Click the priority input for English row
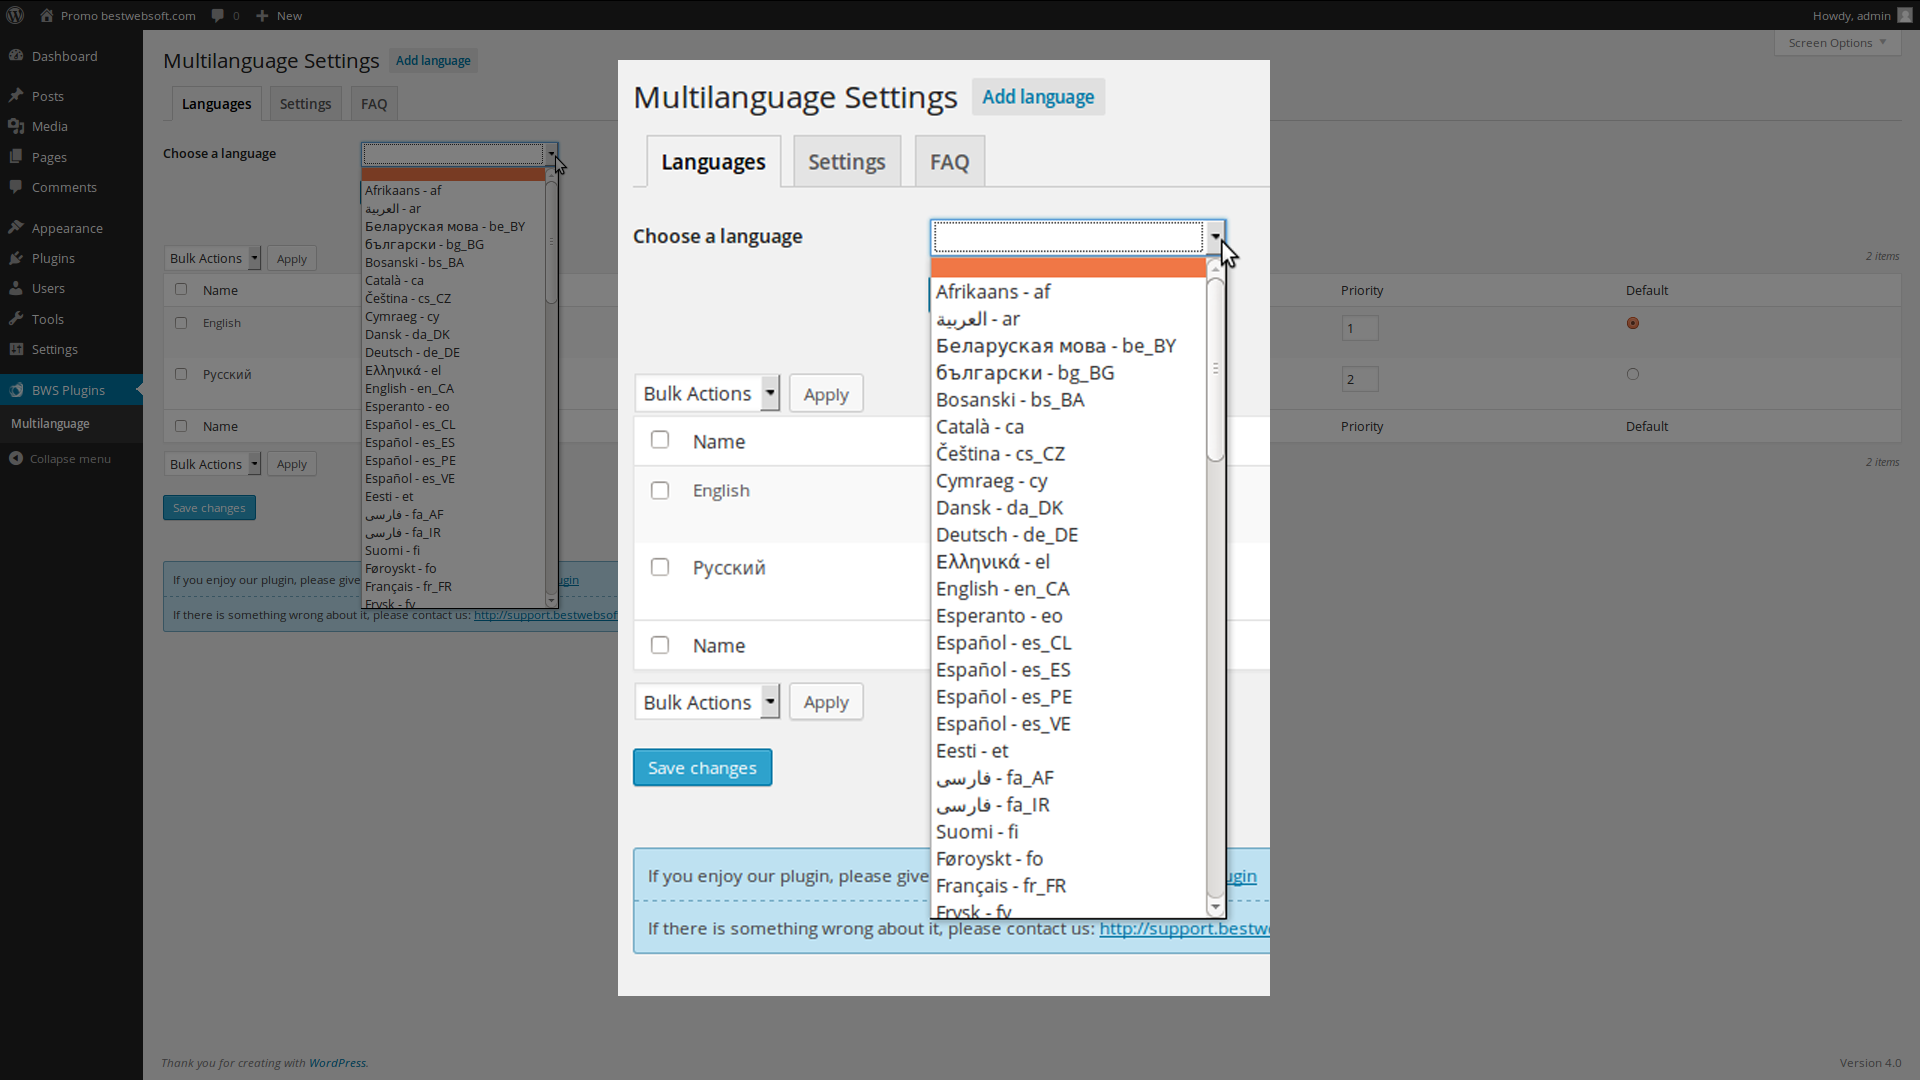 click(x=1360, y=328)
